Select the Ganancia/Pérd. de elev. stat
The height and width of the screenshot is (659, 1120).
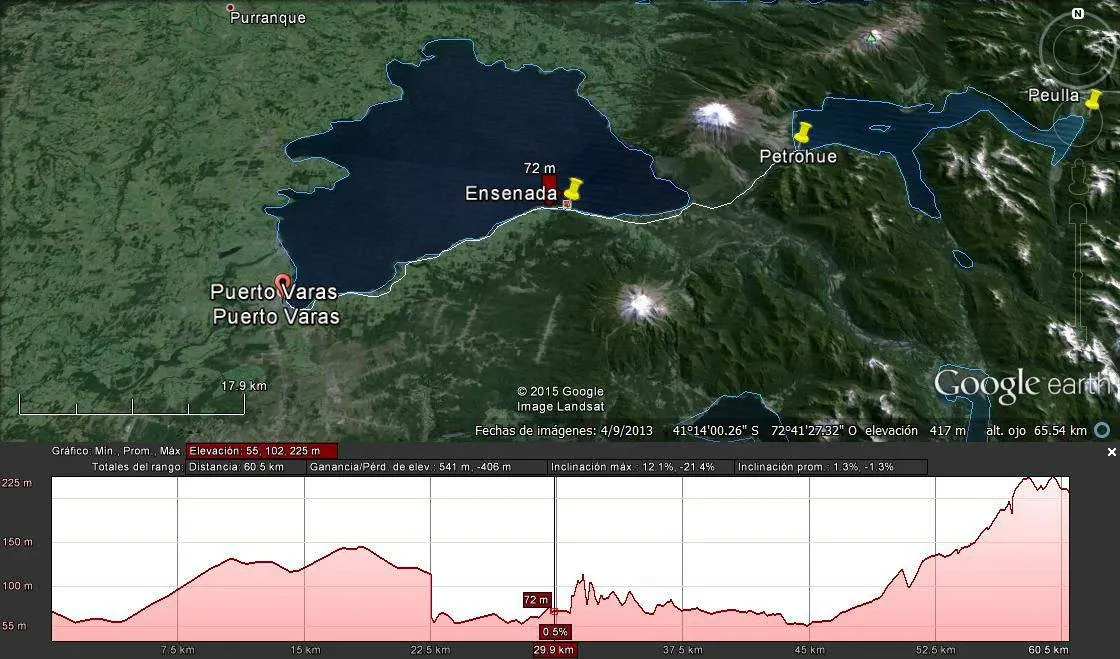410,467
